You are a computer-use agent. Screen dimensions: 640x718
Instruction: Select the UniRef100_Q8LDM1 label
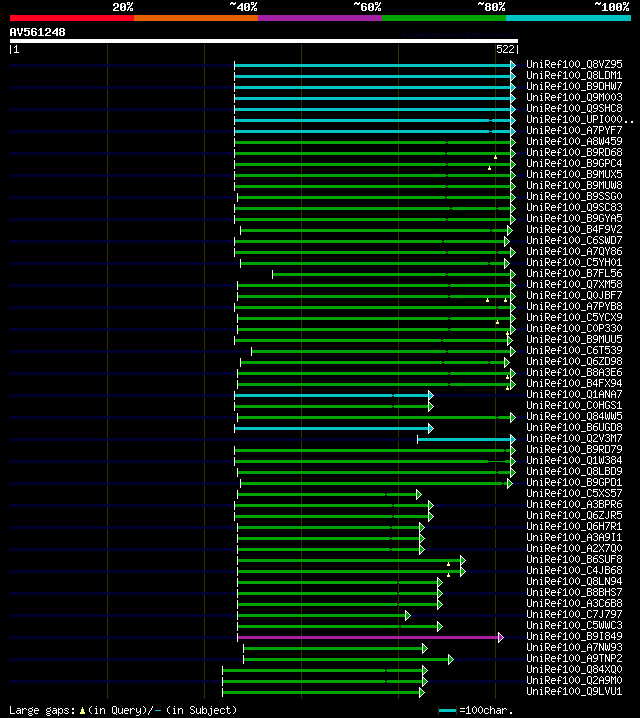coord(574,75)
